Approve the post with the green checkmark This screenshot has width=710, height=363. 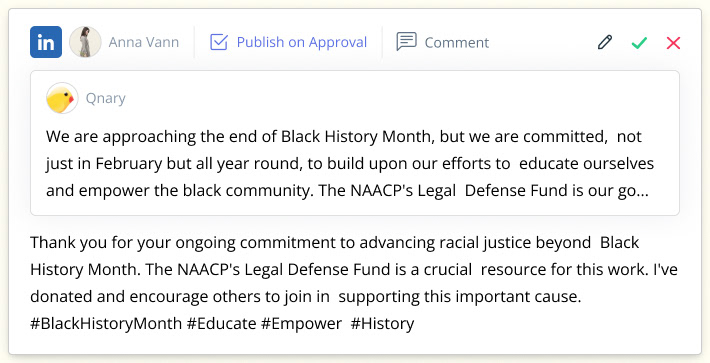tap(639, 43)
